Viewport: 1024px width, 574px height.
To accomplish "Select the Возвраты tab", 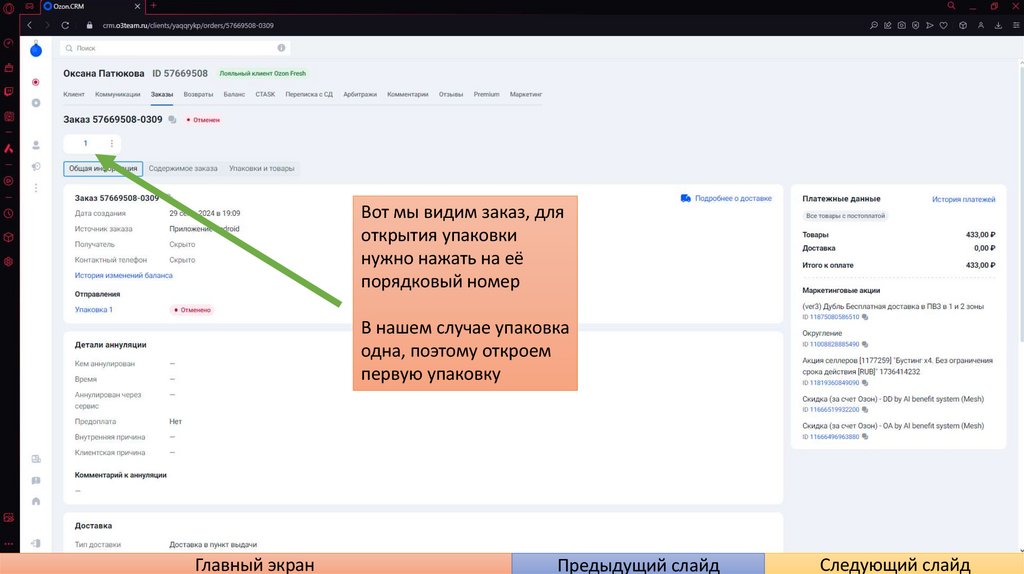I will [x=199, y=95].
